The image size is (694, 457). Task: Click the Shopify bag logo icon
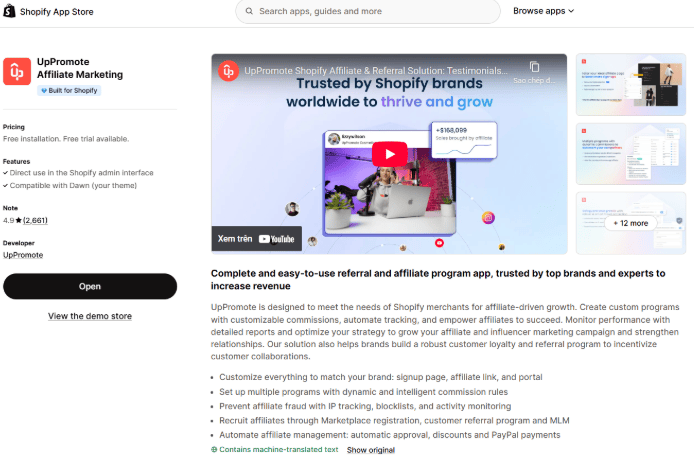[x=9, y=11]
